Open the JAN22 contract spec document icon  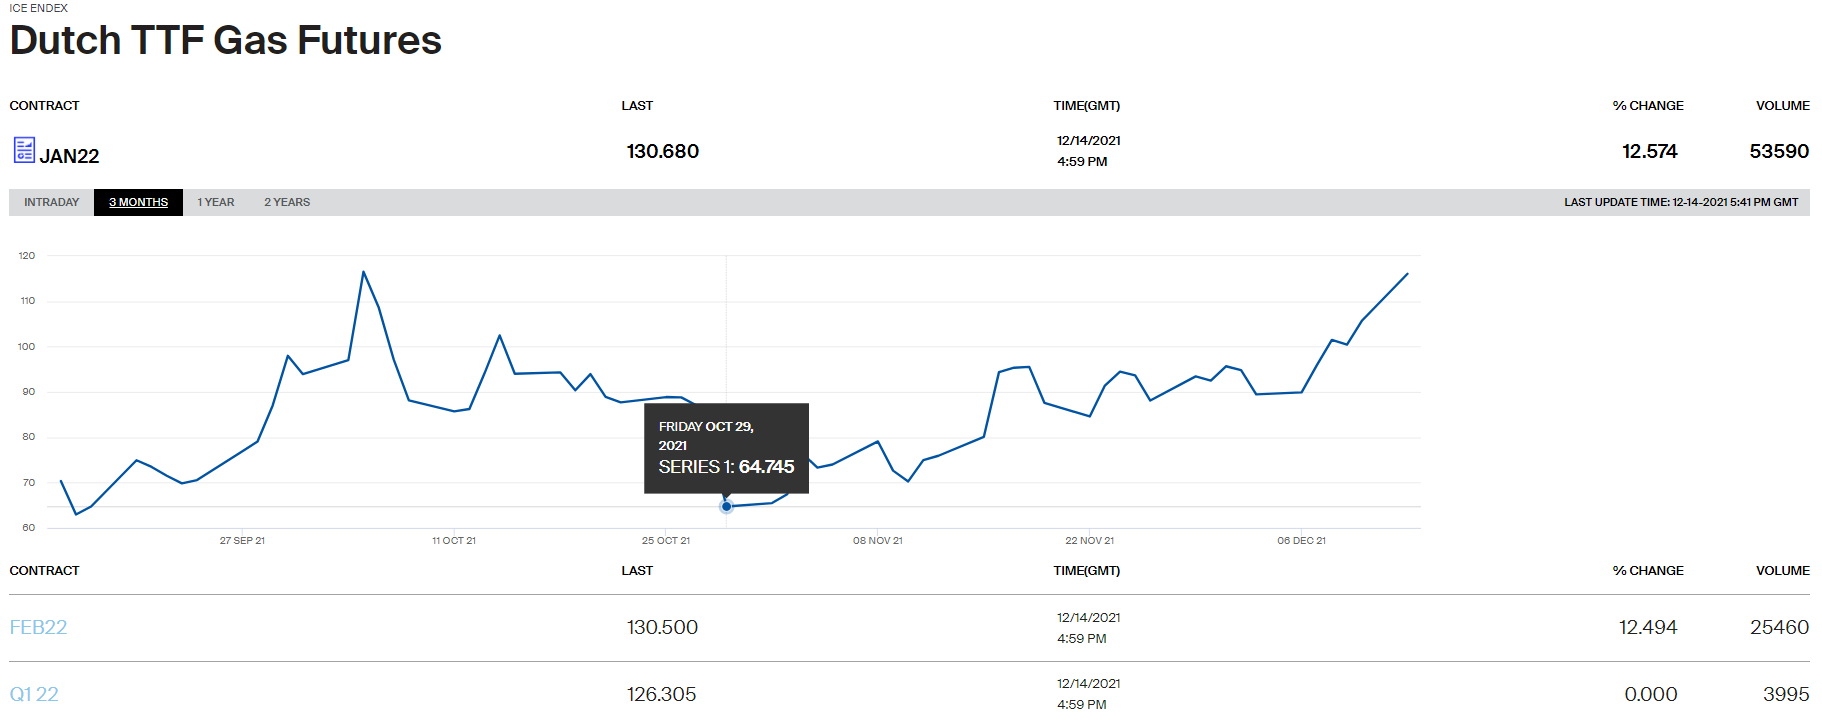[24, 150]
